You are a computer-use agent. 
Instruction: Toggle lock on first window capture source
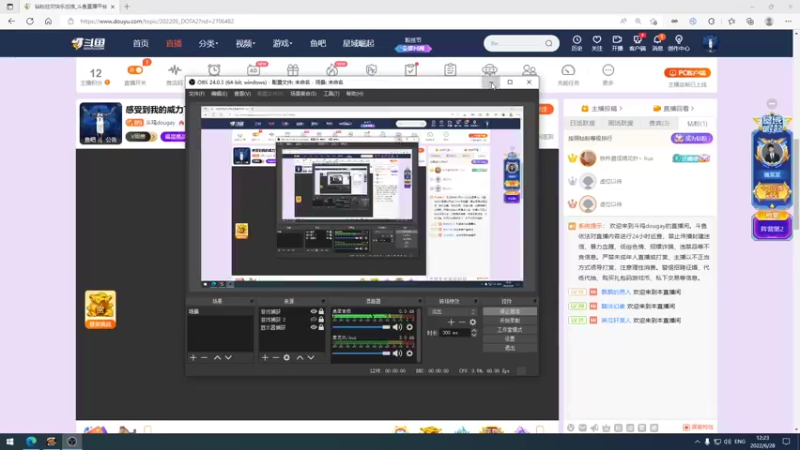[x=321, y=311]
